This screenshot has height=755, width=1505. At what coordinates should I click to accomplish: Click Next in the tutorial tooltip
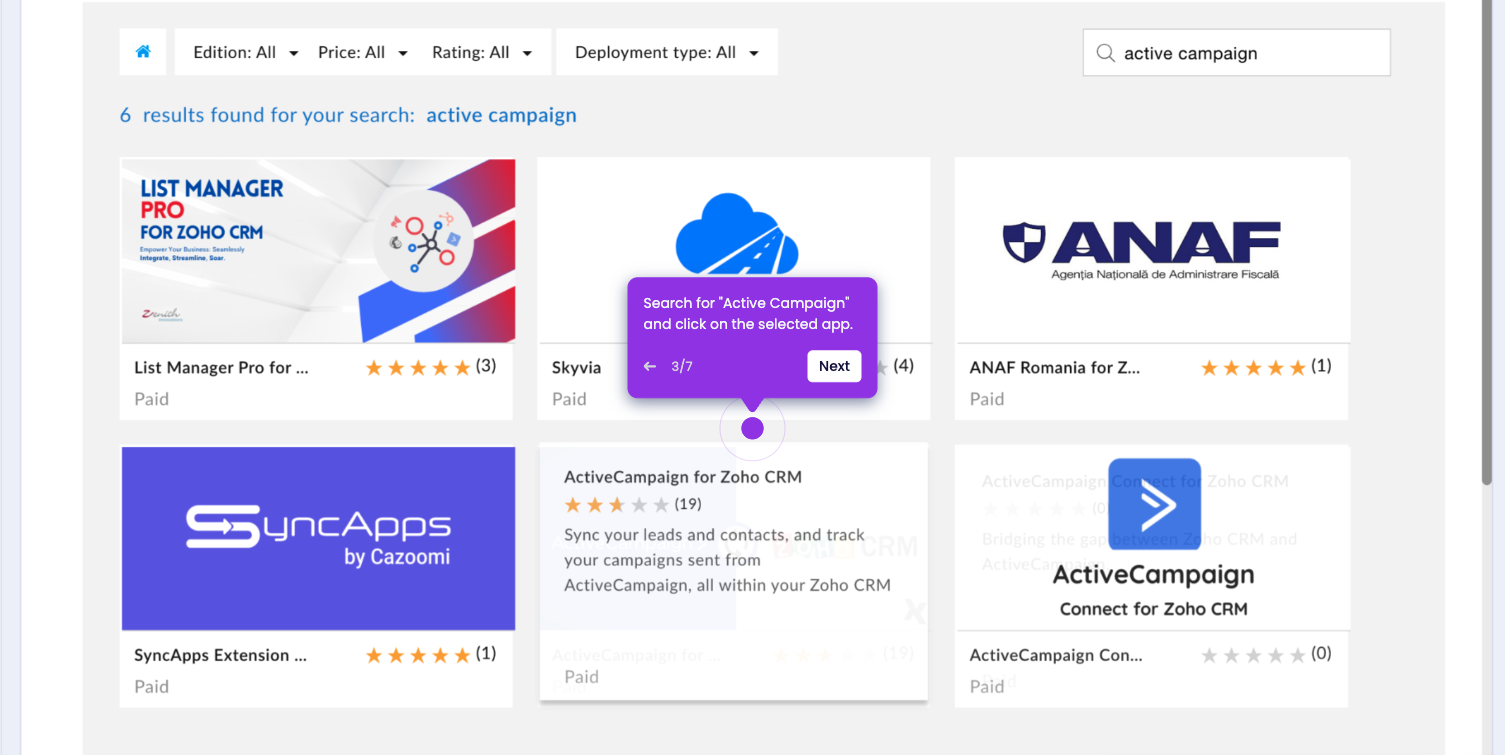tap(834, 366)
